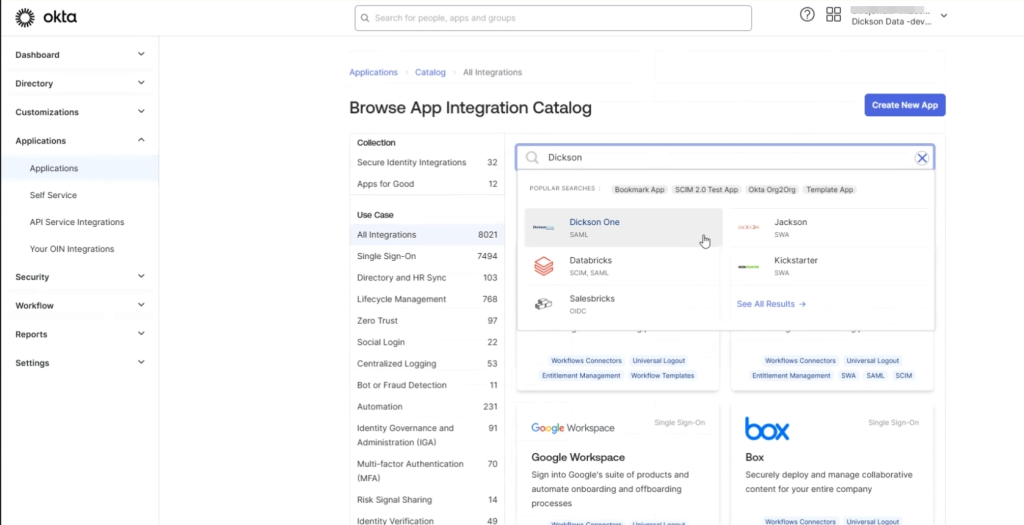Image resolution: width=1024 pixels, height=525 pixels.
Task: Expand the Dashboard menu
Action: [x=141, y=54]
